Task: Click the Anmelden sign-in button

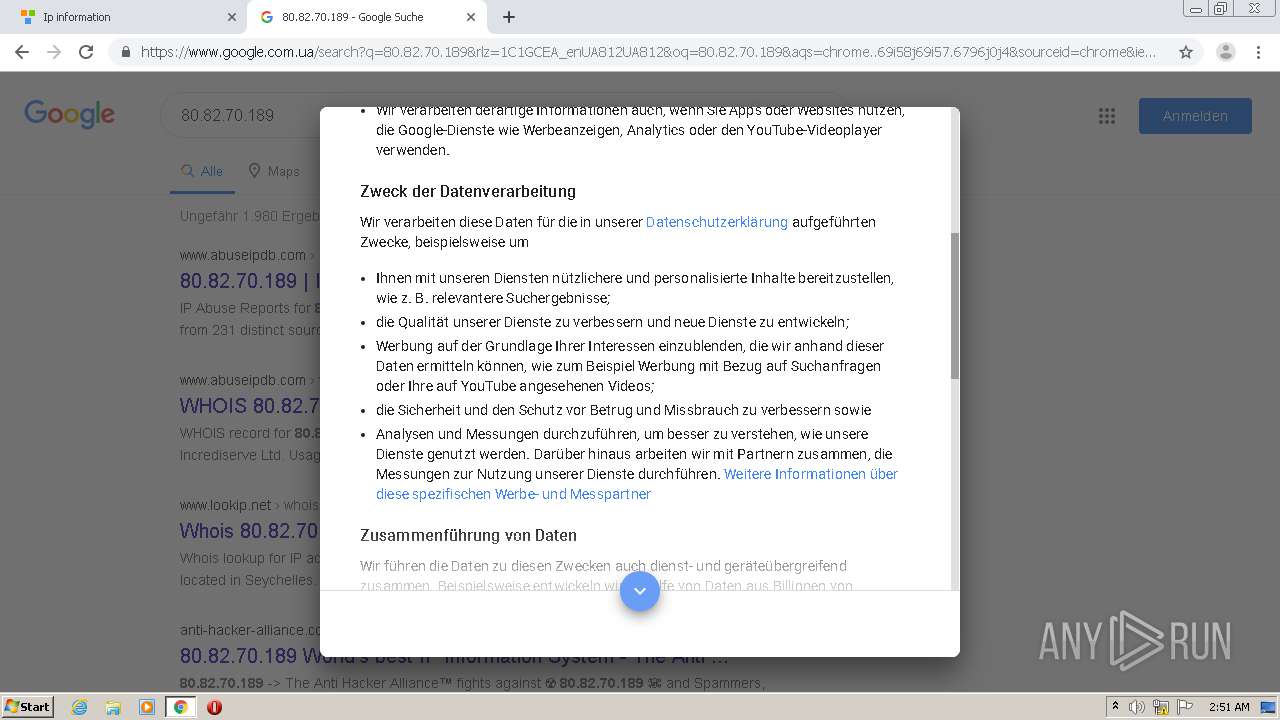Action: (1195, 116)
